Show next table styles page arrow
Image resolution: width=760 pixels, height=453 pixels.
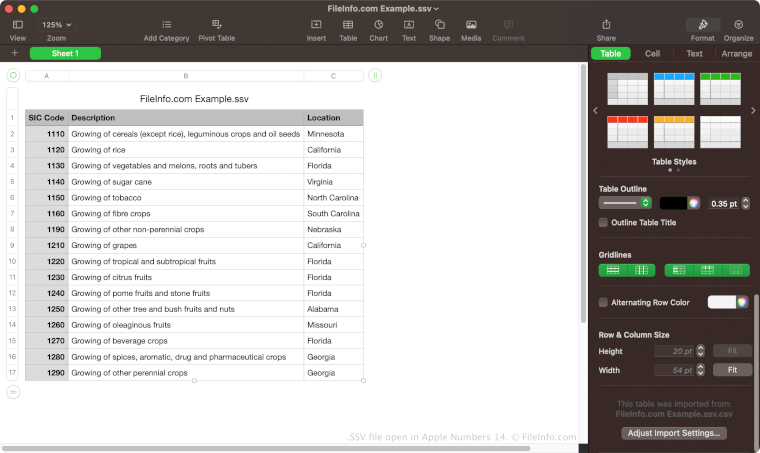(x=750, y=110)
